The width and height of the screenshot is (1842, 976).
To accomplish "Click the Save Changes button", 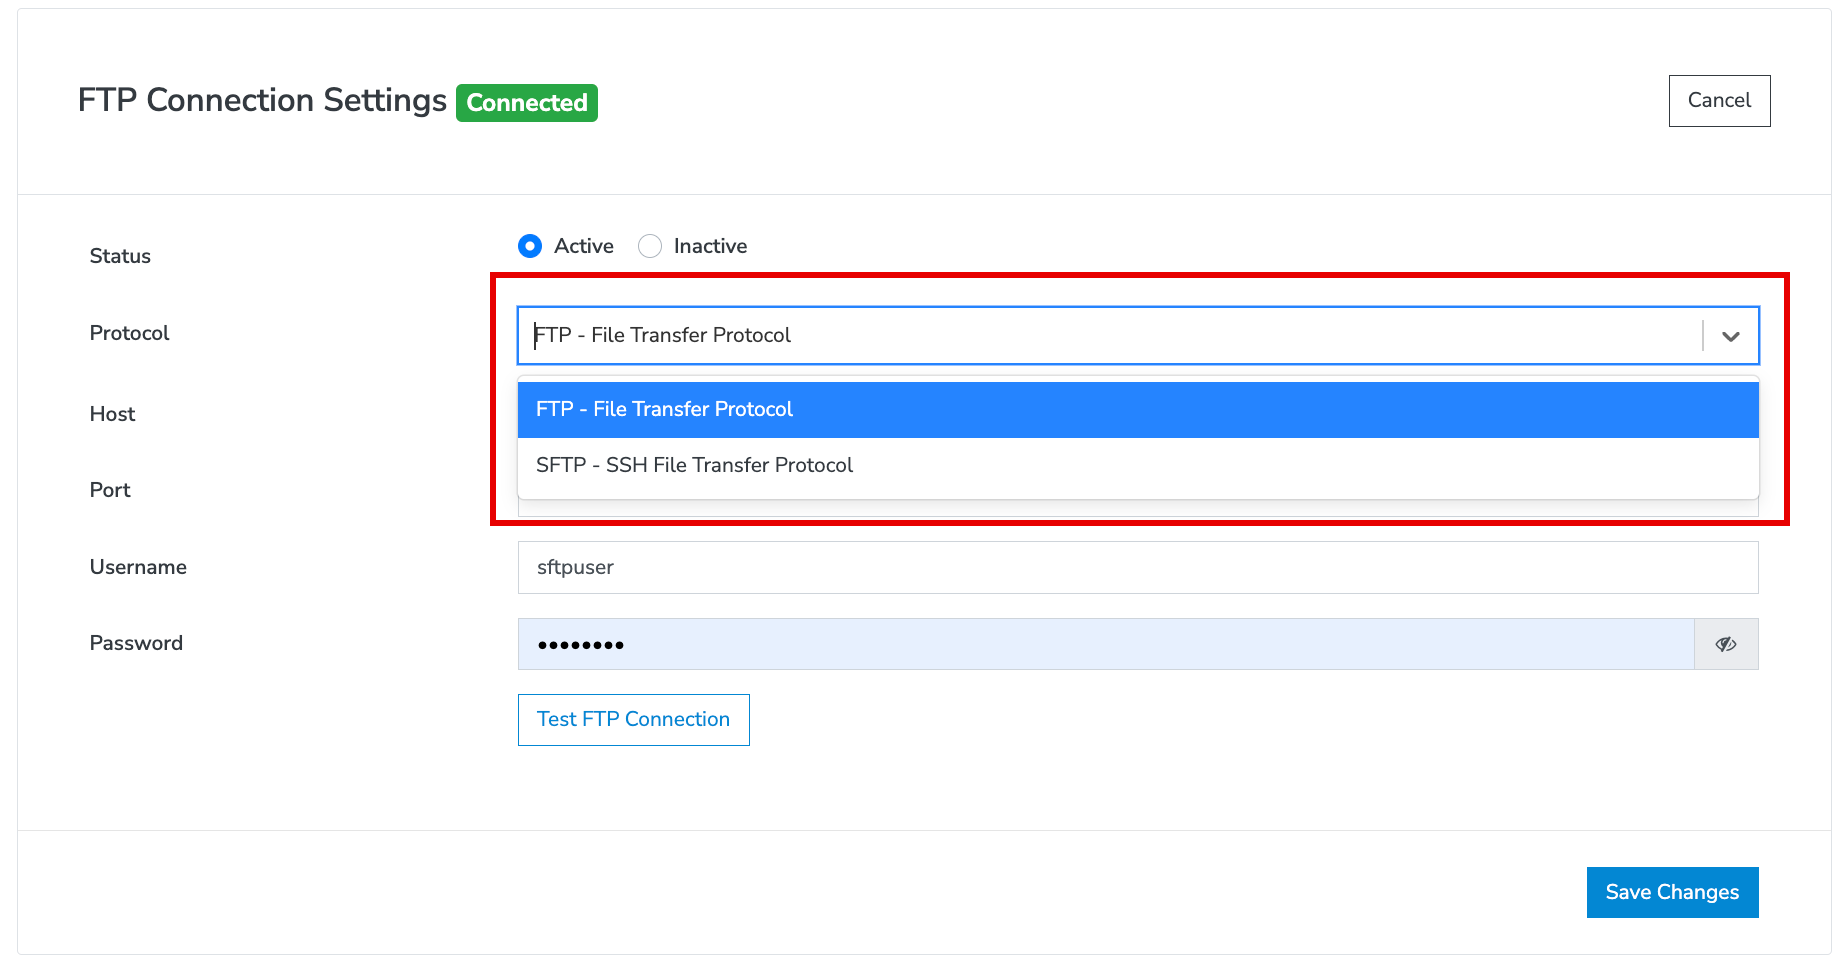I will [x=1671, y=892].
